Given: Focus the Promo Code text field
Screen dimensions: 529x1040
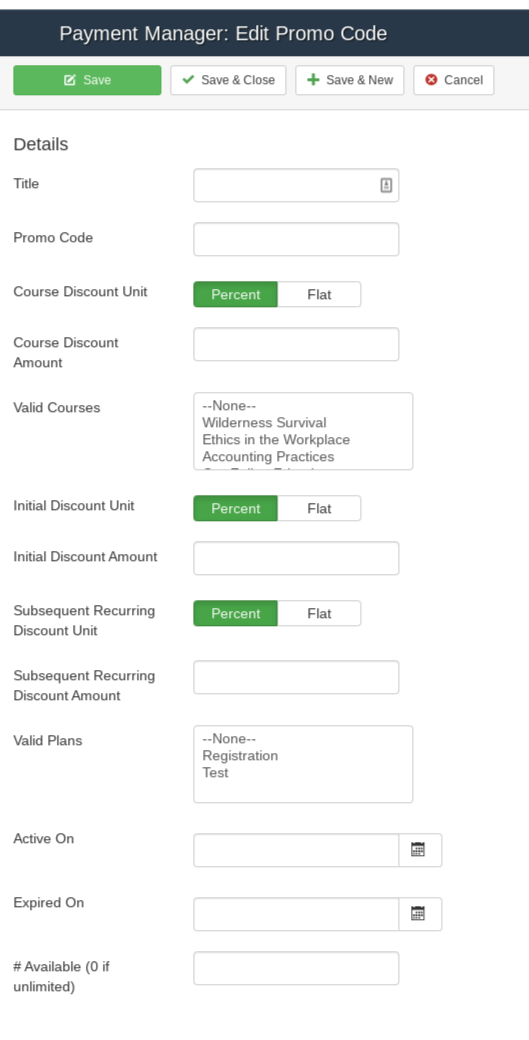Looking at the screenshot, I should click(296, 239).
